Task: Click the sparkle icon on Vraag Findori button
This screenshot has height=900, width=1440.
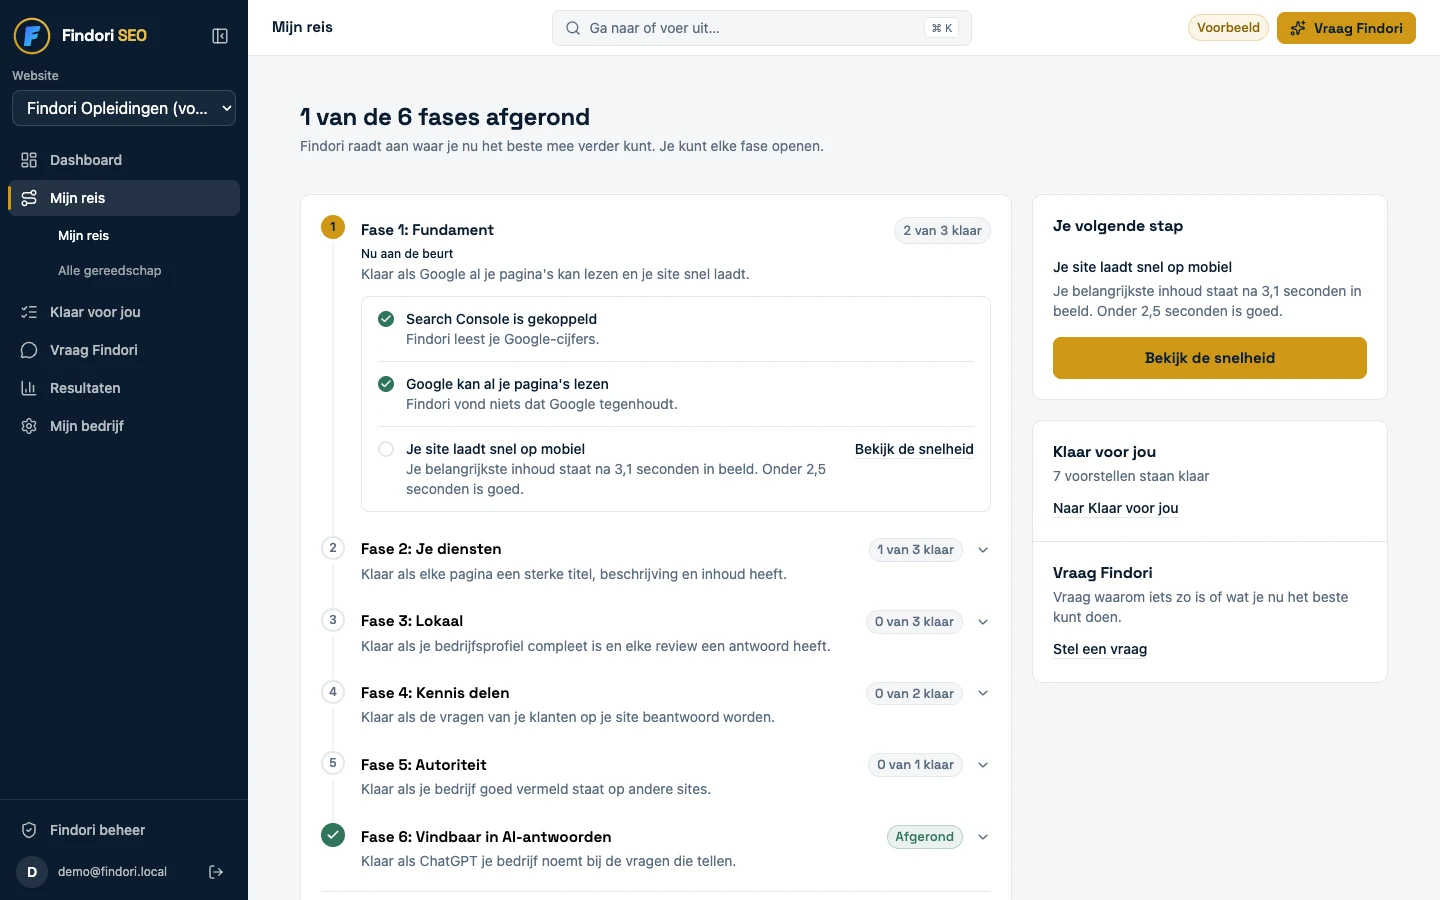Action: 1298,28
